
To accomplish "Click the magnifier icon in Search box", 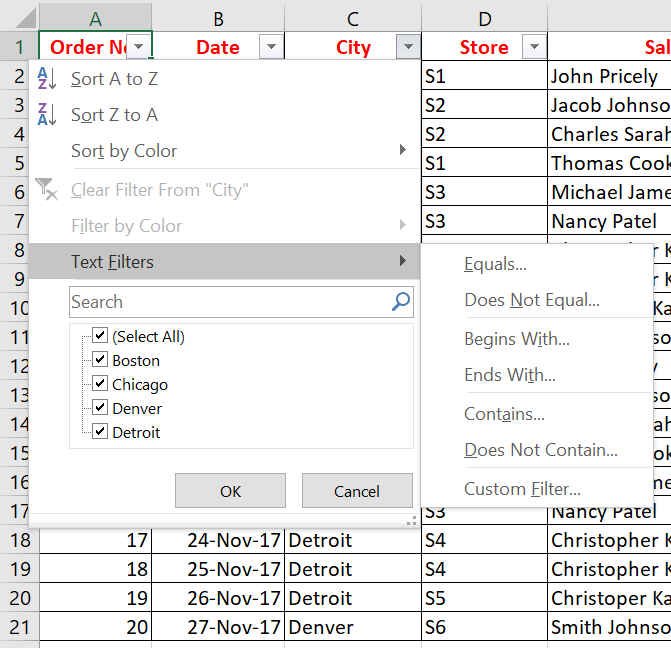I will 401,301.
